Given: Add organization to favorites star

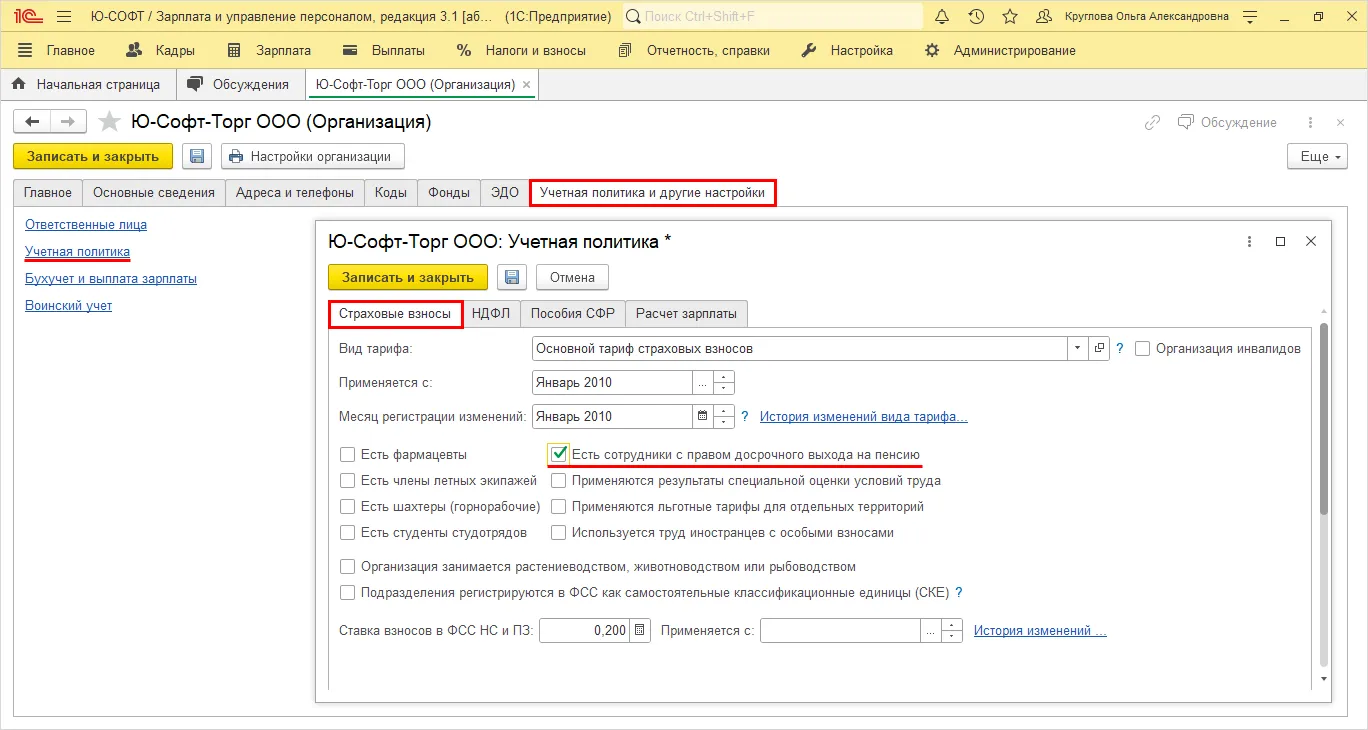Looking at the screenshot, I should coord(109,122).
